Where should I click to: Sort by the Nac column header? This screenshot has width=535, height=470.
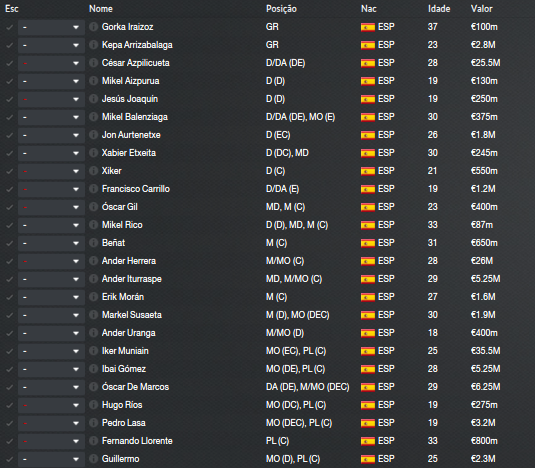pos(368,9)
